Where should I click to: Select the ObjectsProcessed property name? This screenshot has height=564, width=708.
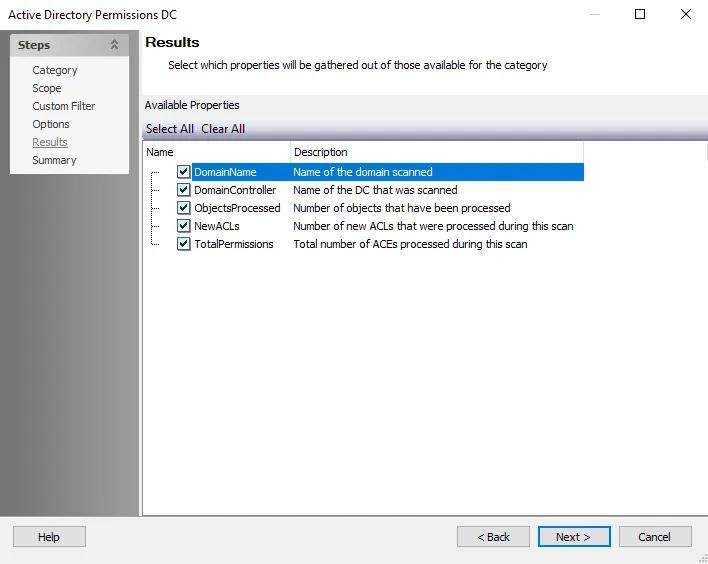[x=237, y=208]
